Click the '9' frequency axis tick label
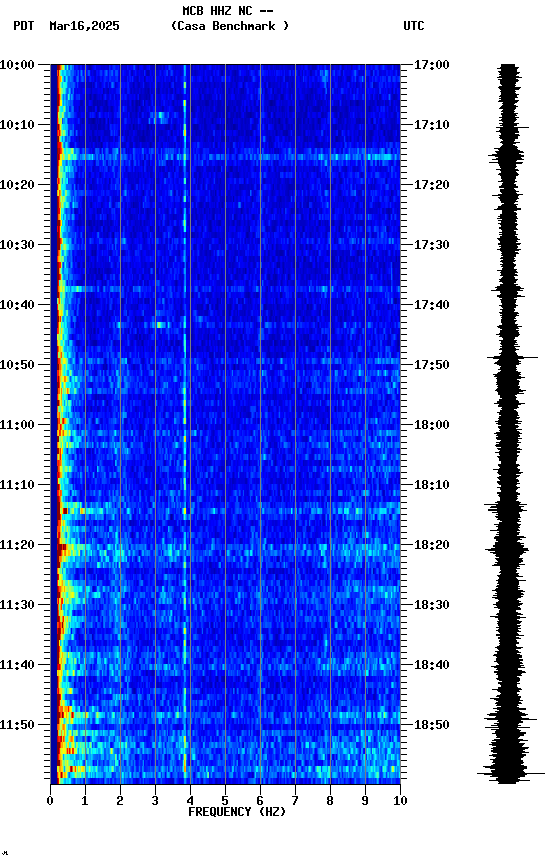 [x=365, y=801]
